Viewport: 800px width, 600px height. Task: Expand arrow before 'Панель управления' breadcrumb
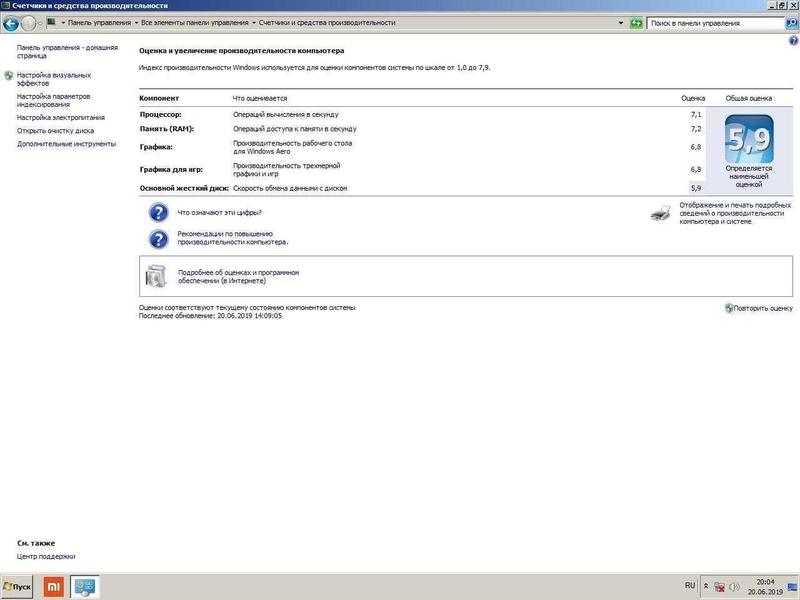click(63, 23)
